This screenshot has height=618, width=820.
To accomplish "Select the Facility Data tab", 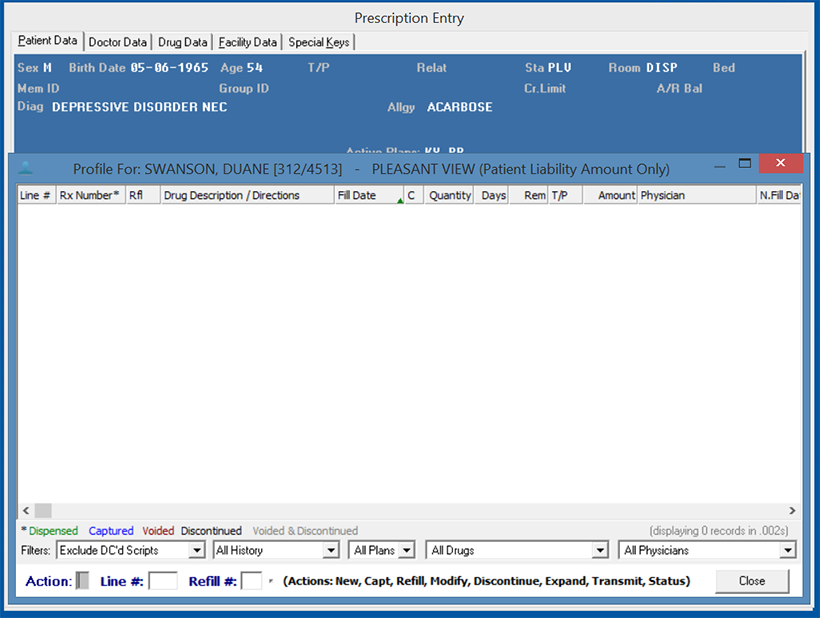I will point(248,42).
